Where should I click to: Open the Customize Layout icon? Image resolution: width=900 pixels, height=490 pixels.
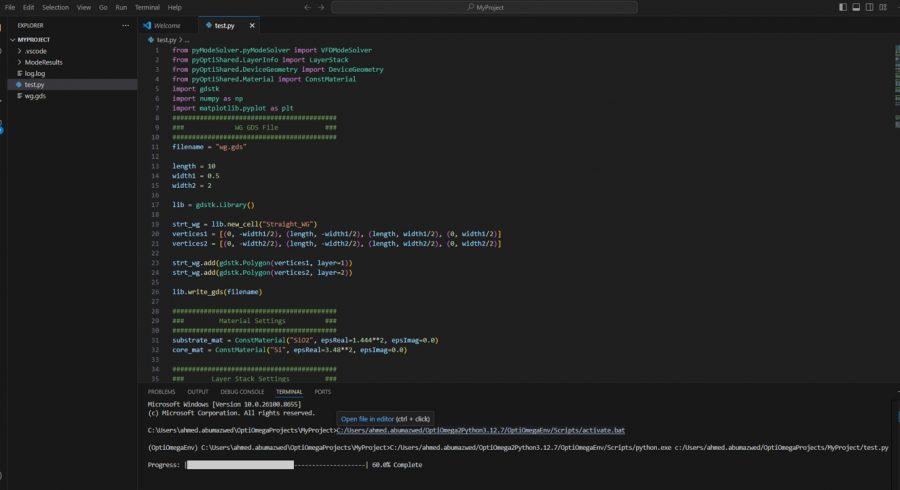click(883, 7)
